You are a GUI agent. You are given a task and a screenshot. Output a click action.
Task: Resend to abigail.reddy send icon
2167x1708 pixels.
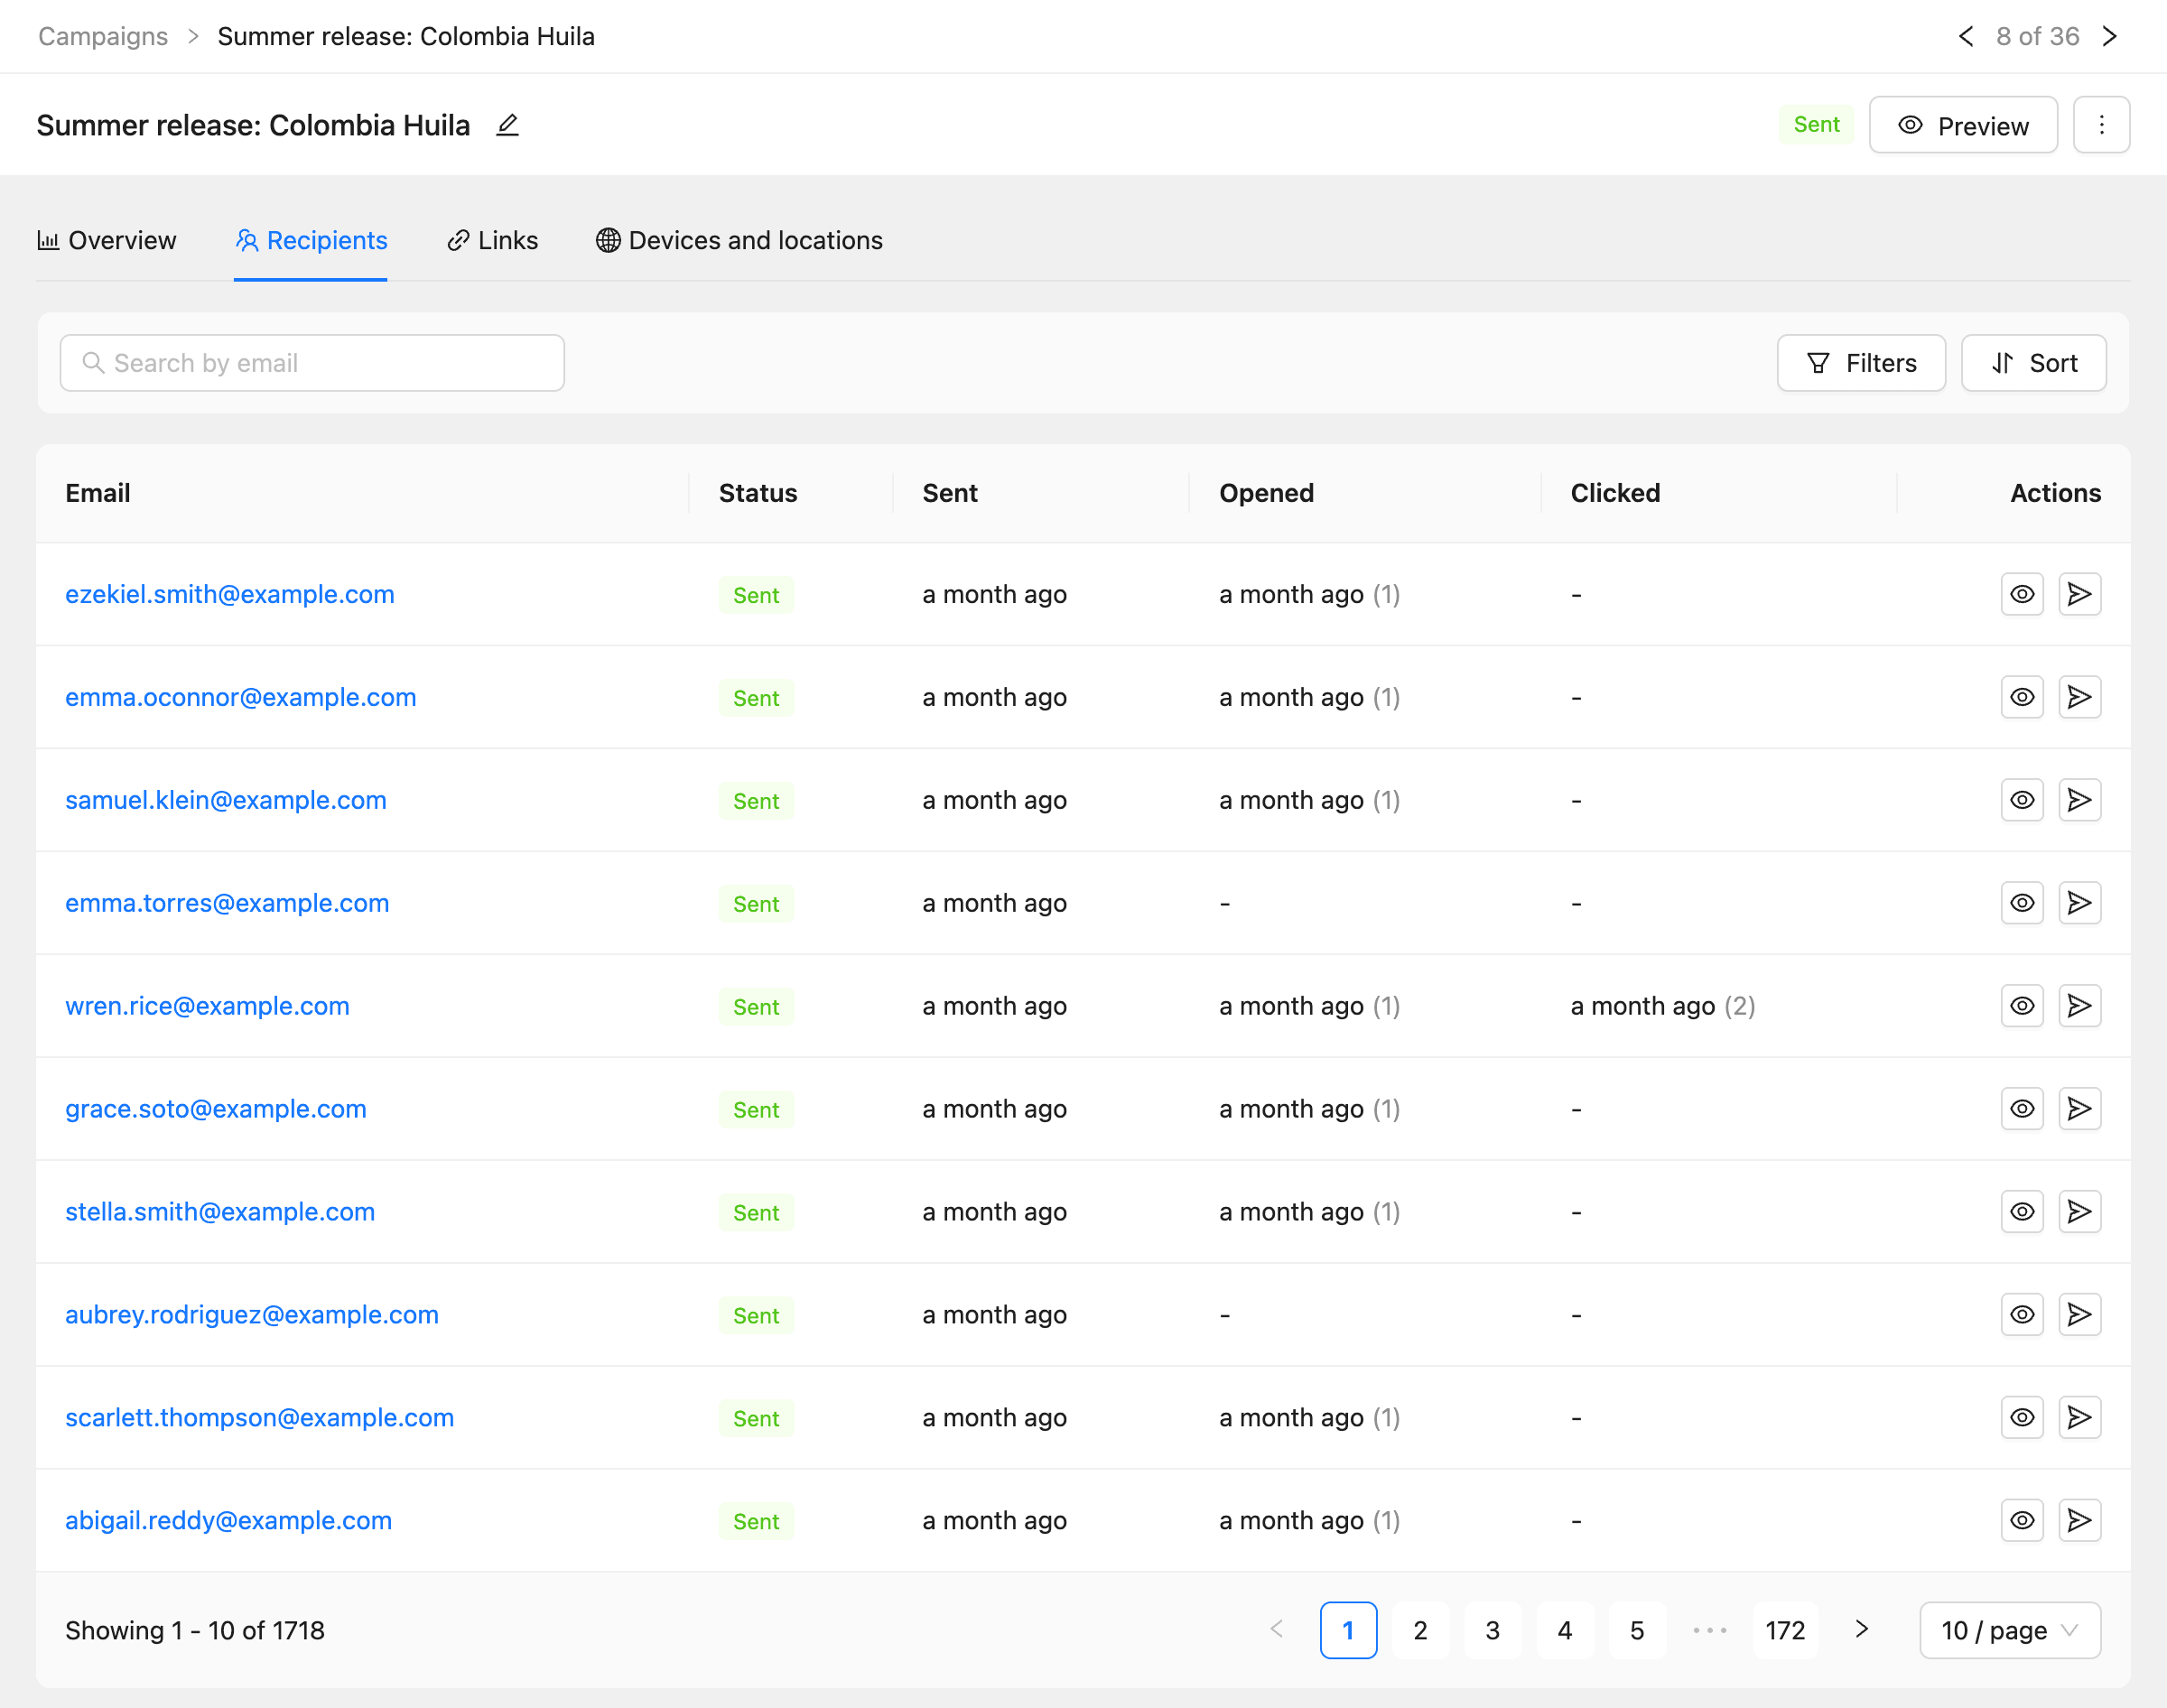pyautogui.click(x=2079, y=1521)
